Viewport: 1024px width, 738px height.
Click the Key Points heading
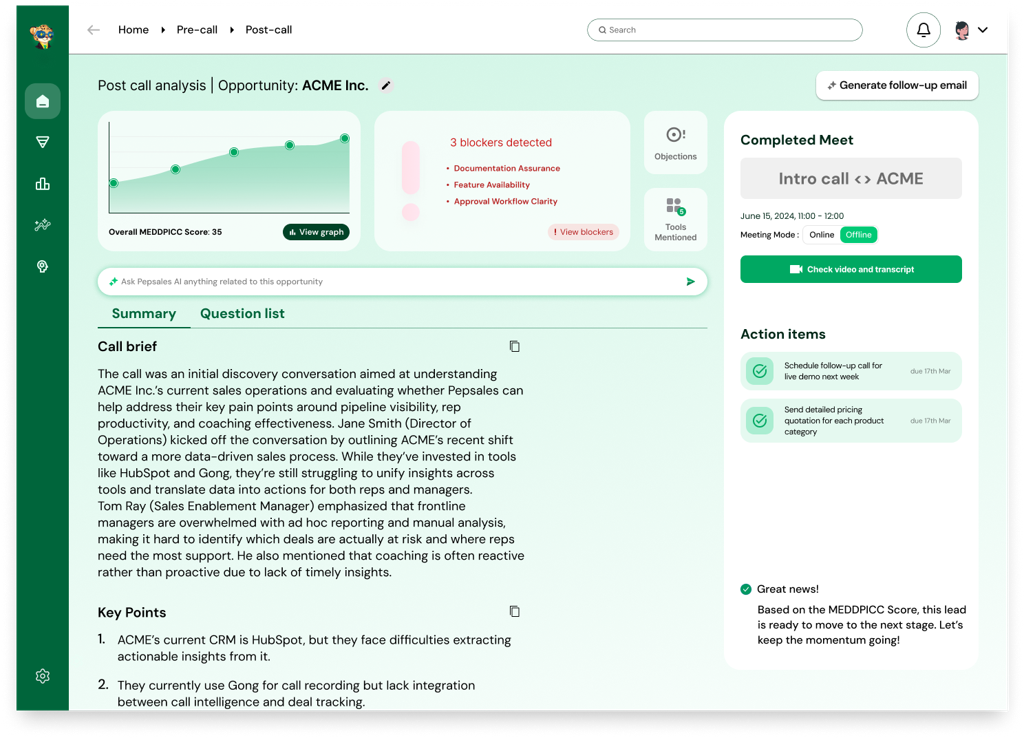pos(132,612)
